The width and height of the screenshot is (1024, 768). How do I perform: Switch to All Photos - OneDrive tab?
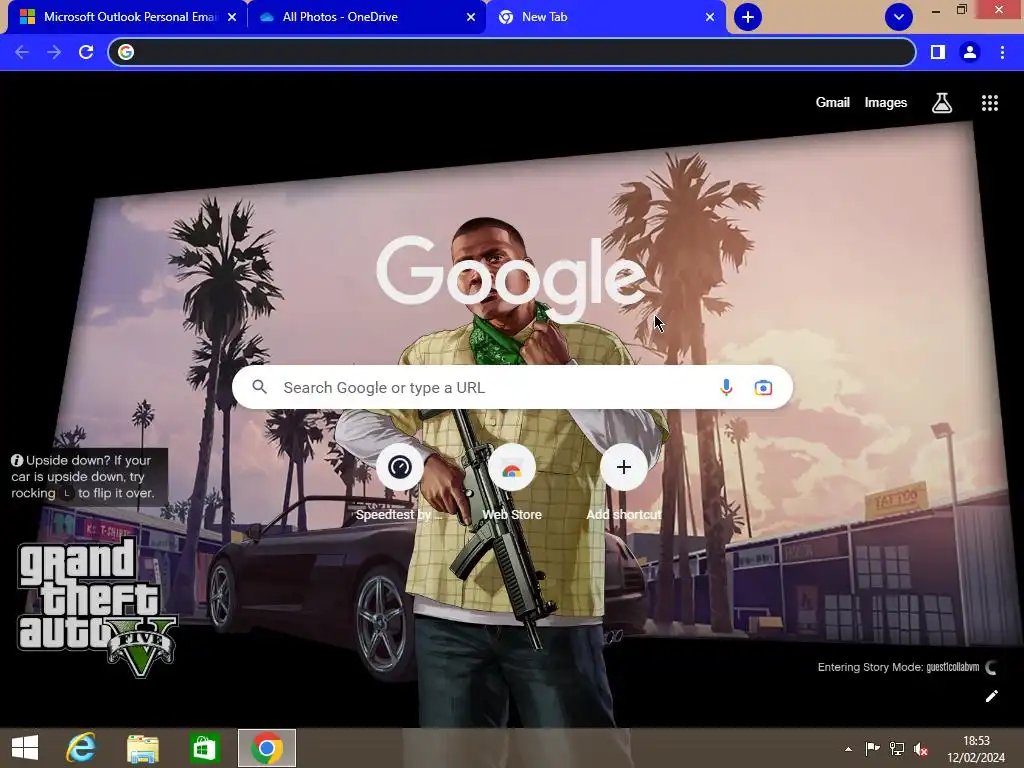(366, 17)
